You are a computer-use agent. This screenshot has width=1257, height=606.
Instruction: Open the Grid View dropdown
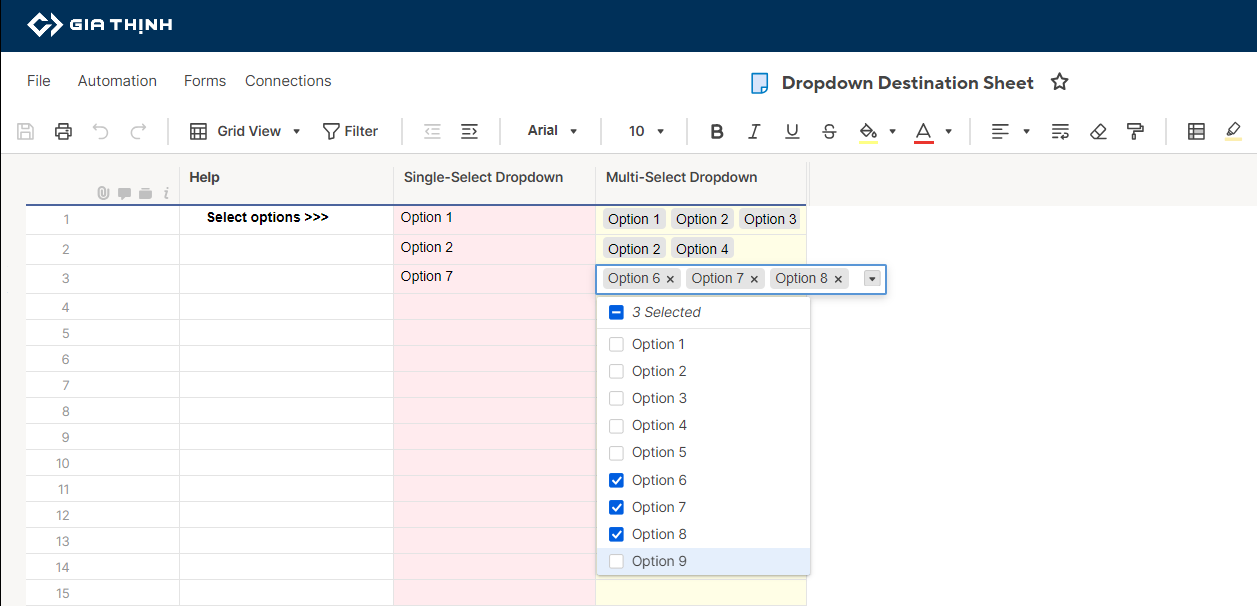pos(246,131)
